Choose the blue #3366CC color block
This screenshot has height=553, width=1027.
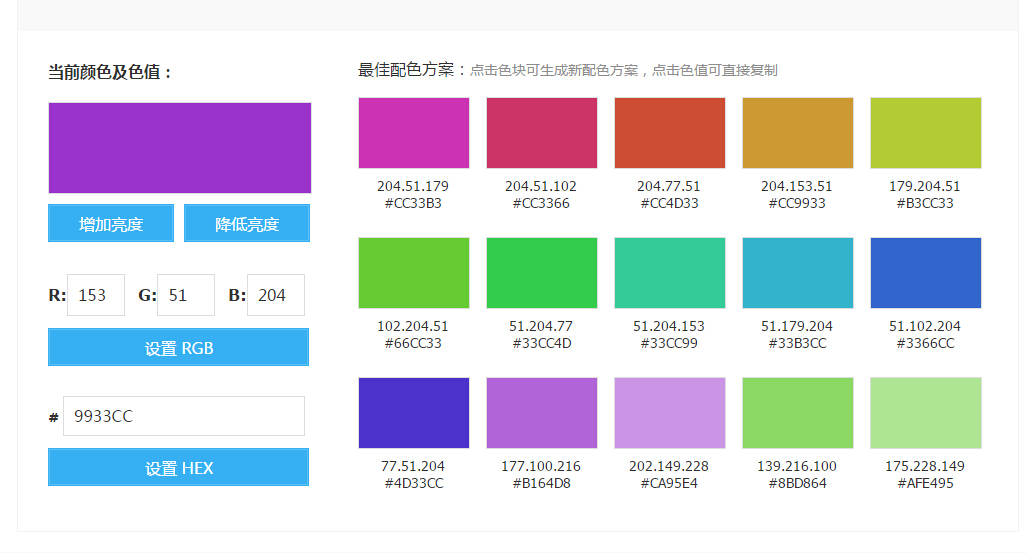pyautogui.click(x=926, y=273)
